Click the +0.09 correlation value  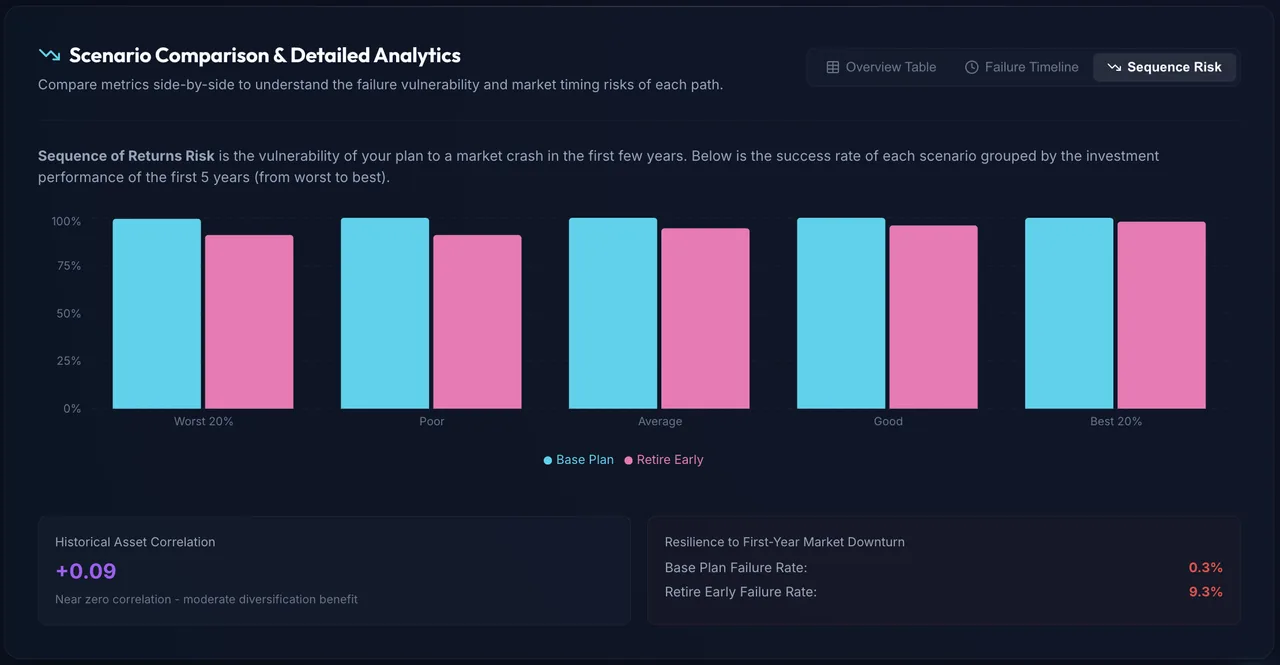[86, 571]
